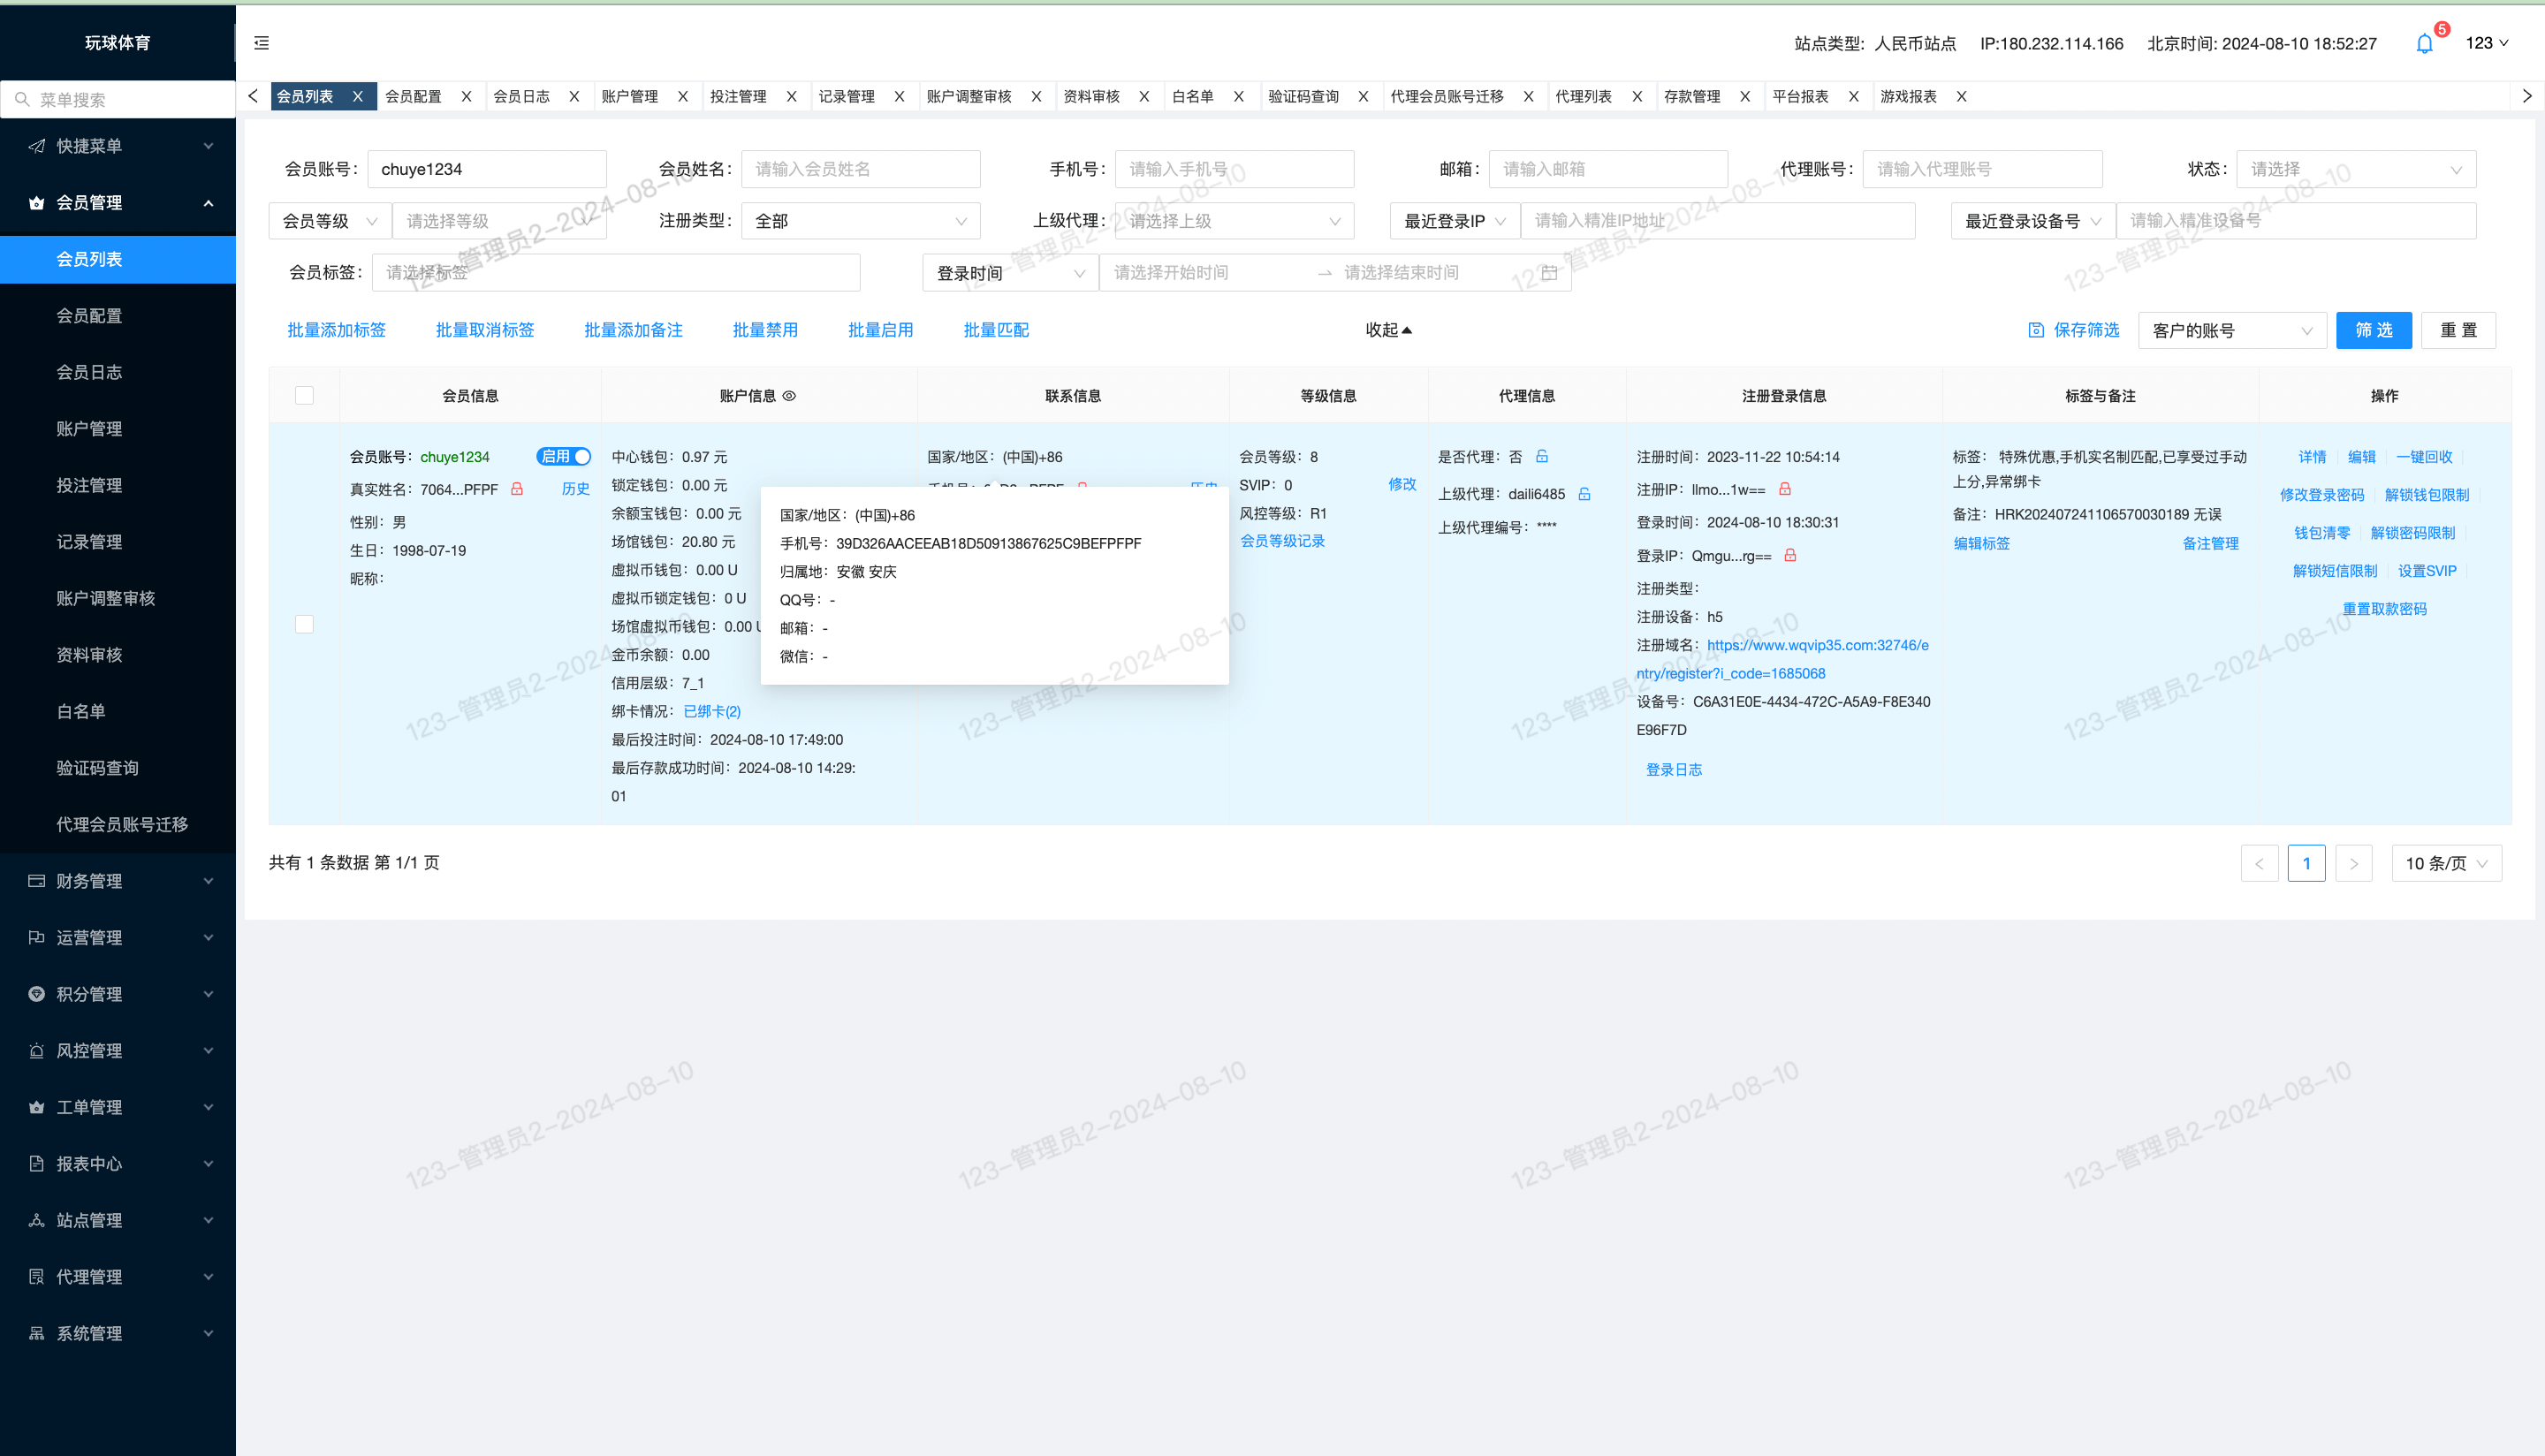Collapse sidebar with the menu fold icon

click(x=262, y=43)
